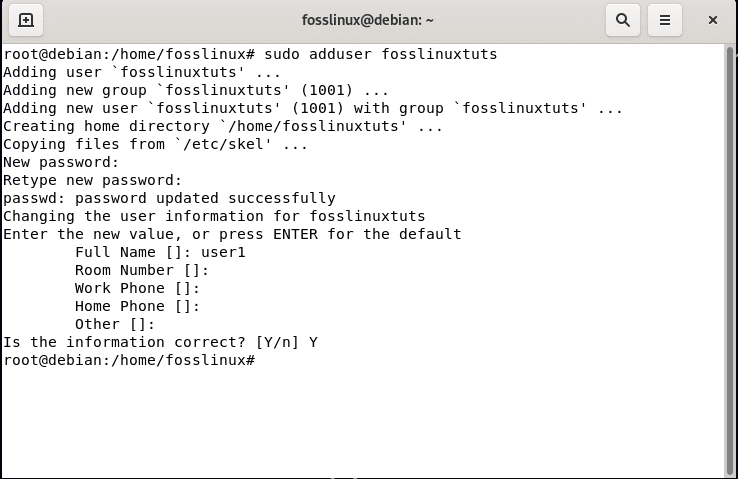Close the terminal window
Screen dimensions: 738x479
click(x=713, y=20)
